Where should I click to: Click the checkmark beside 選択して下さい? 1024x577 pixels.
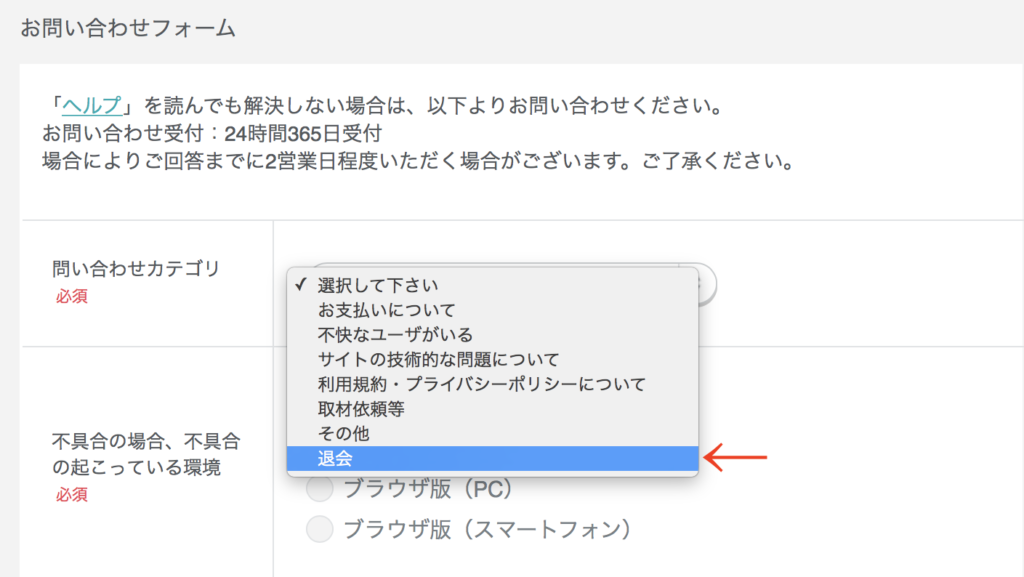pos(300,285)
